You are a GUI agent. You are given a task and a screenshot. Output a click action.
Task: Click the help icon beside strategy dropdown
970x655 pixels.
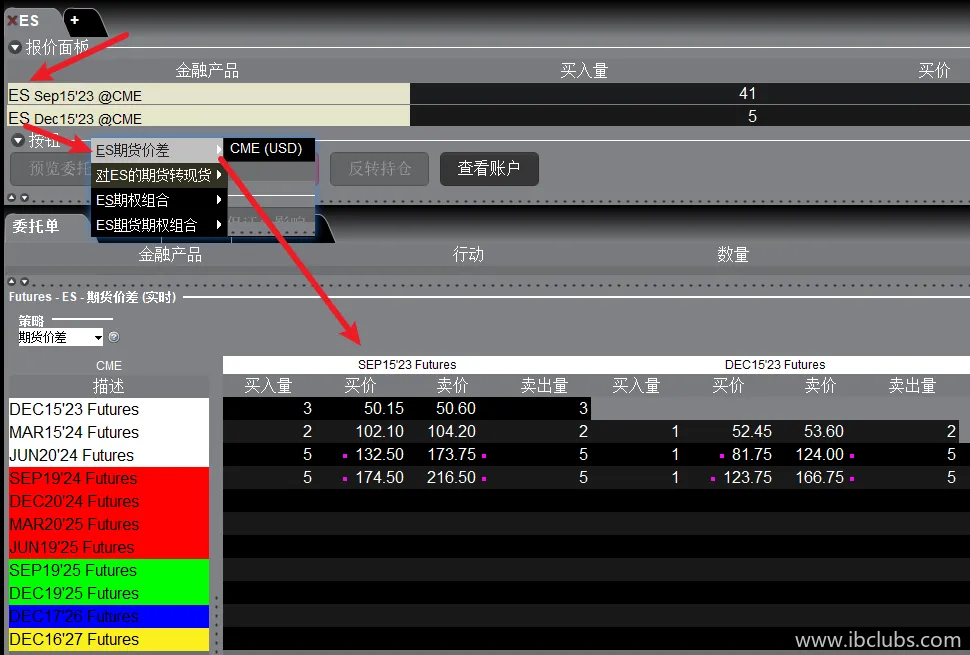coord(113,338)
